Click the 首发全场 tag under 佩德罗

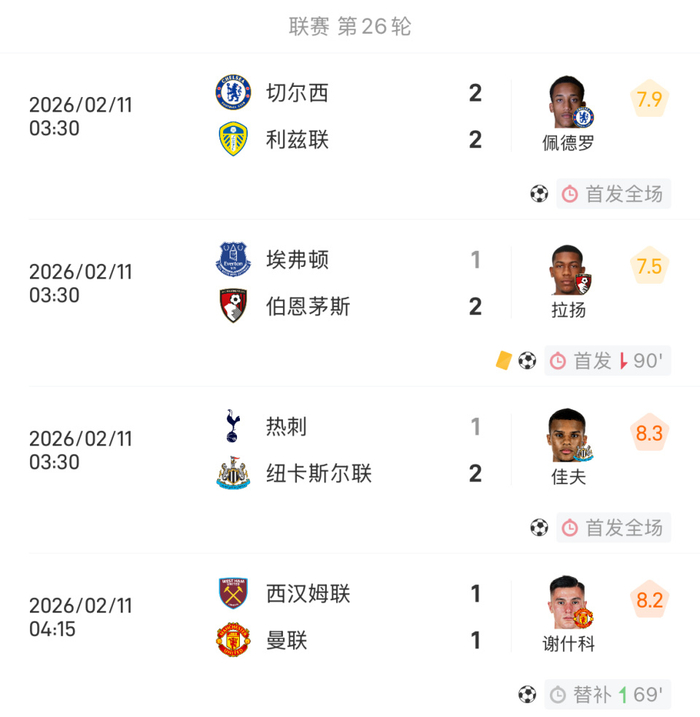coord(612,194)
